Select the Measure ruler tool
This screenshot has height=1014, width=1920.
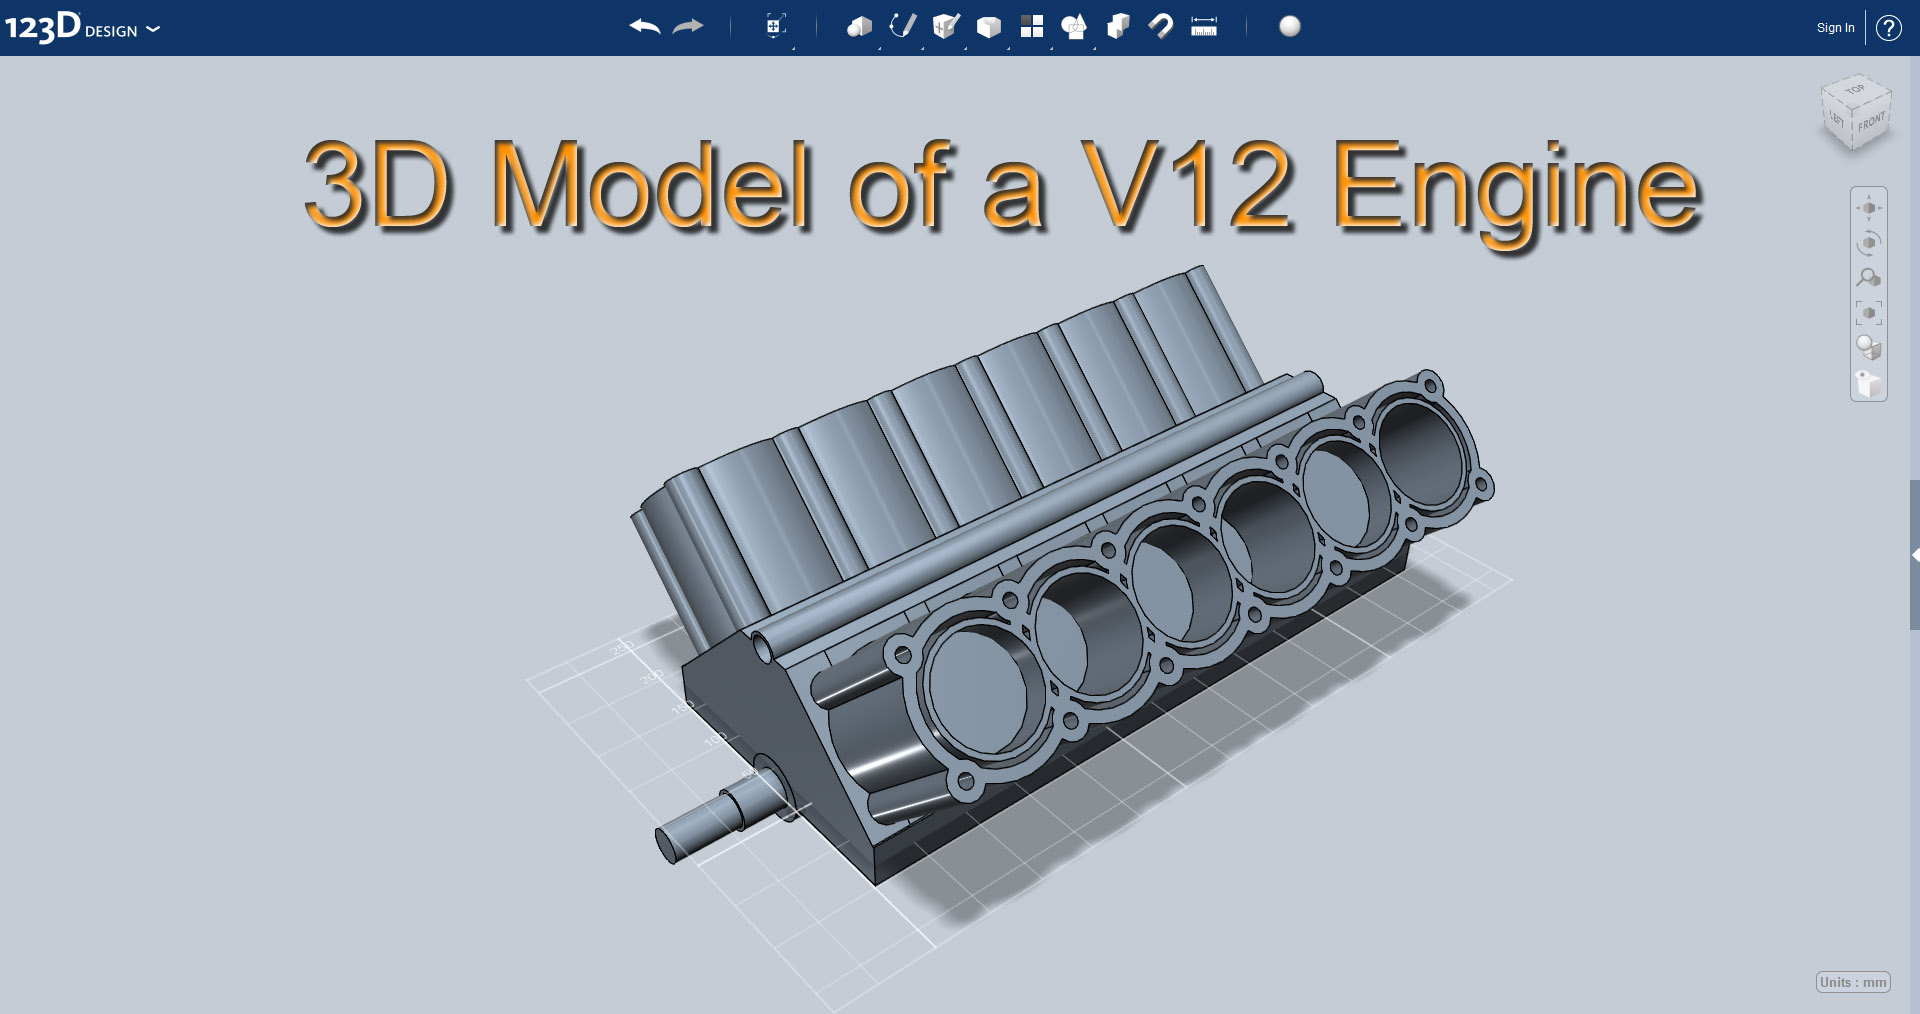pos(1204,27)
